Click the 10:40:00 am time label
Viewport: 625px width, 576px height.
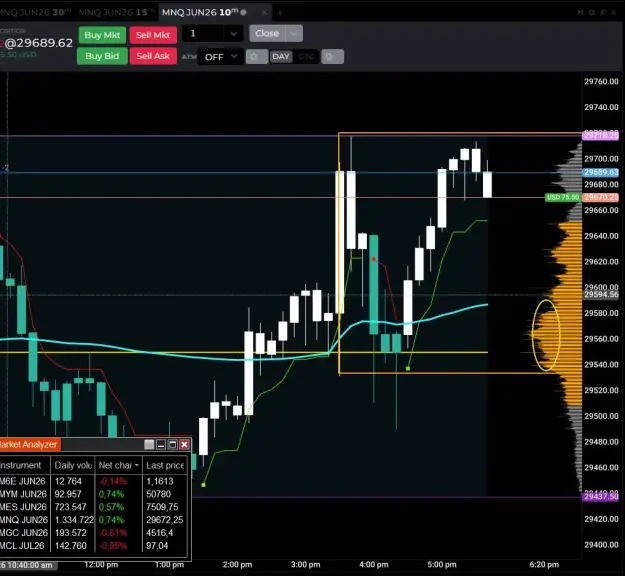(29, 565)
